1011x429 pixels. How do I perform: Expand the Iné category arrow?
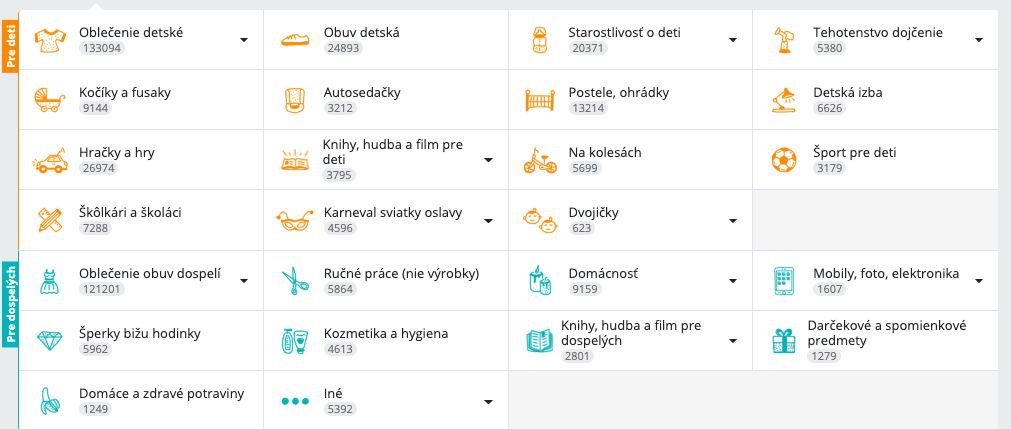point(488,402)
